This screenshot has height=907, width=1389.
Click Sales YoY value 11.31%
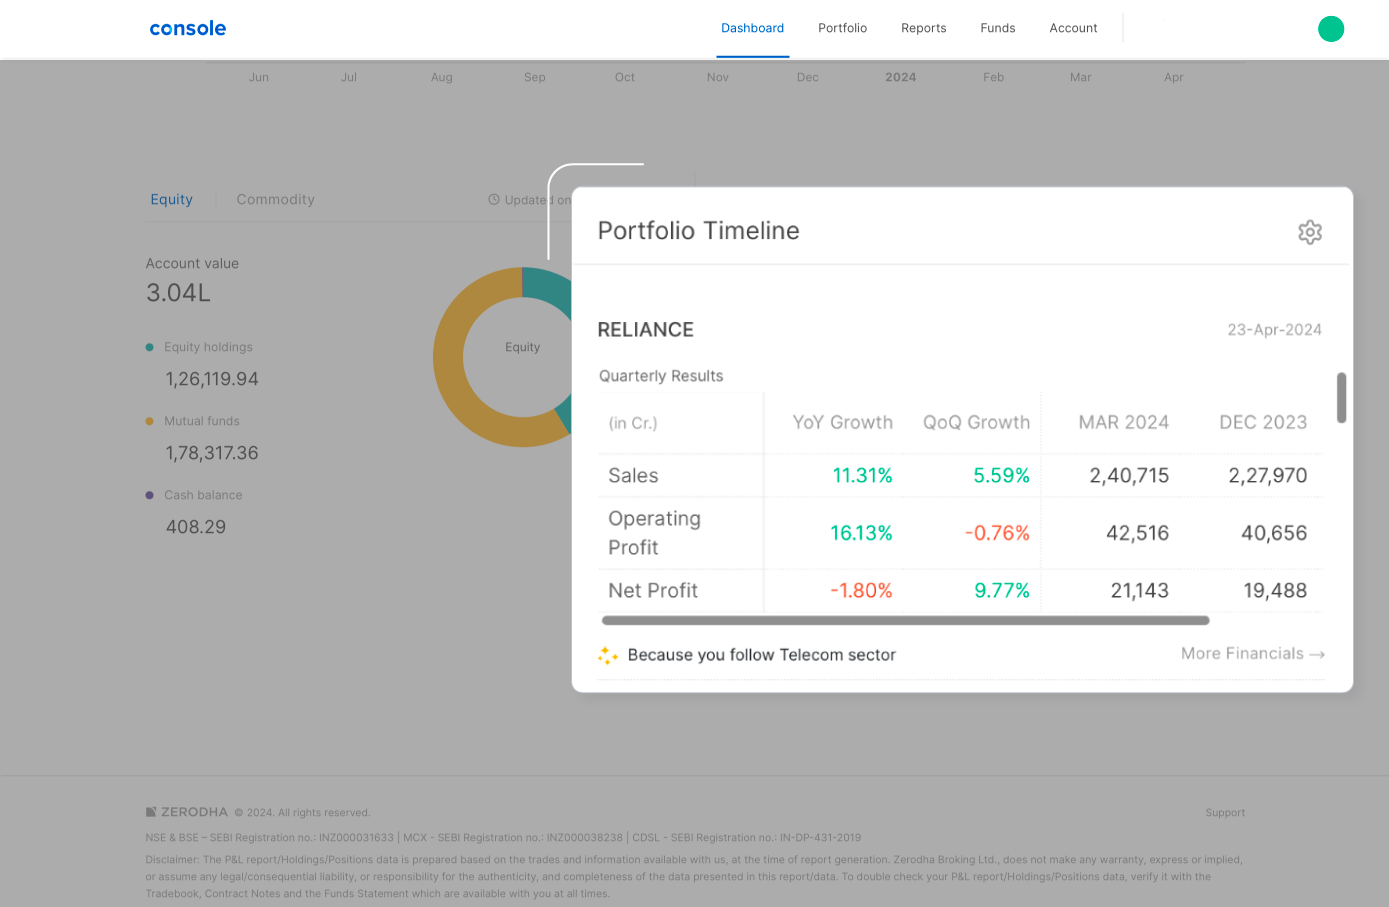pyautogui.click(x=862, y=476)
